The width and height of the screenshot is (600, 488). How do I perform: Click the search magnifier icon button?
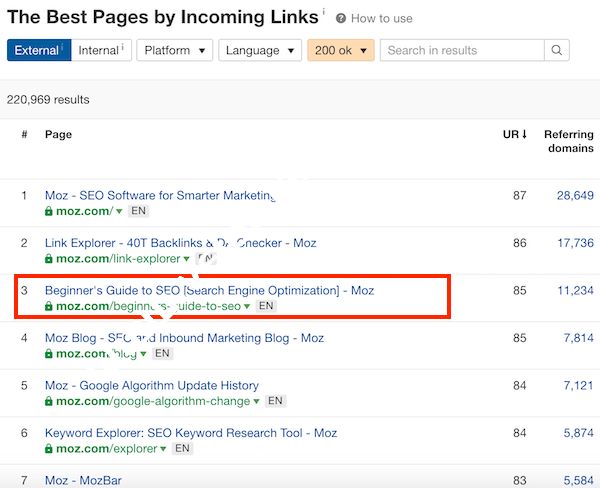pyautogui.click(x=557, y=50)
